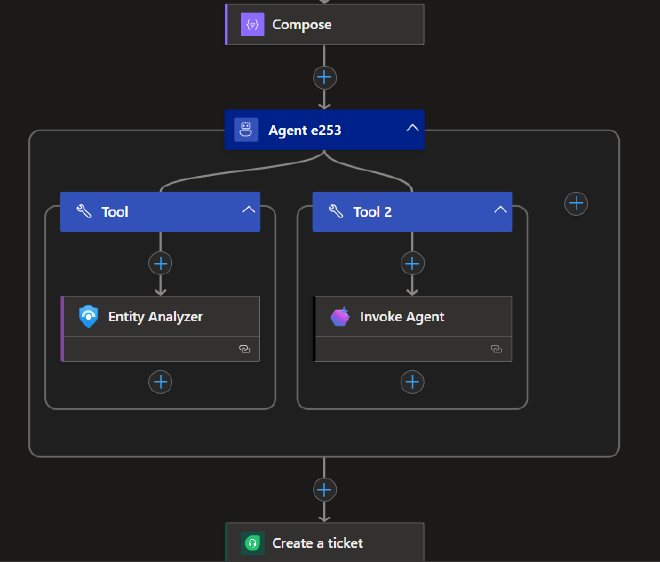Click the connection link icon on Invoke Agent

[x=495, y=349]
